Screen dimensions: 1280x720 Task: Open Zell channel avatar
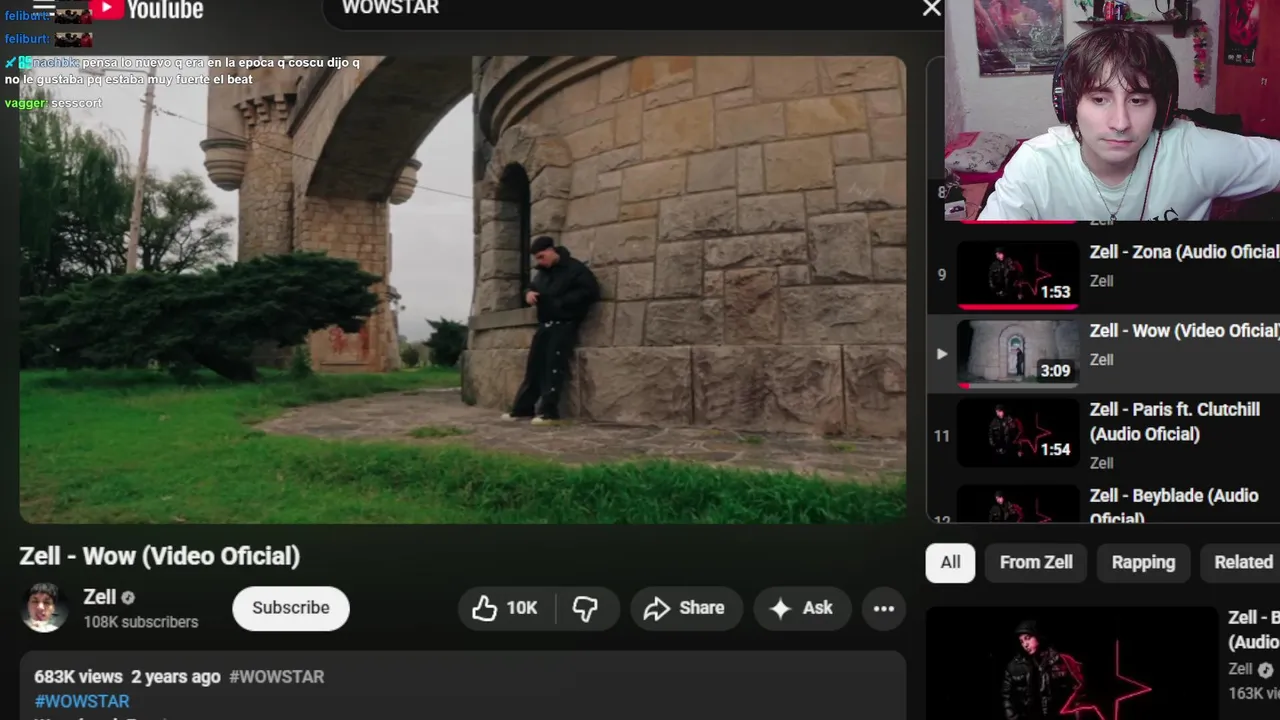45,607
